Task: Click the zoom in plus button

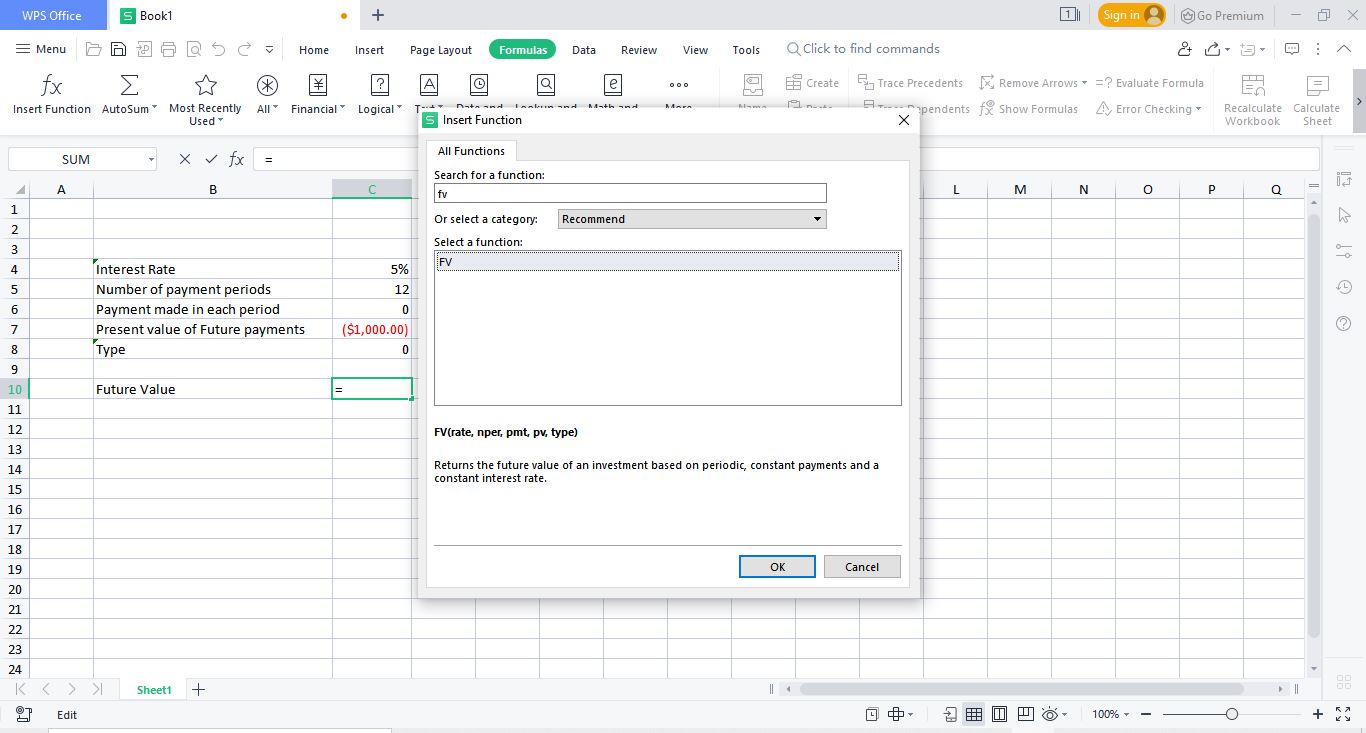Action: tap(1318, 714)
